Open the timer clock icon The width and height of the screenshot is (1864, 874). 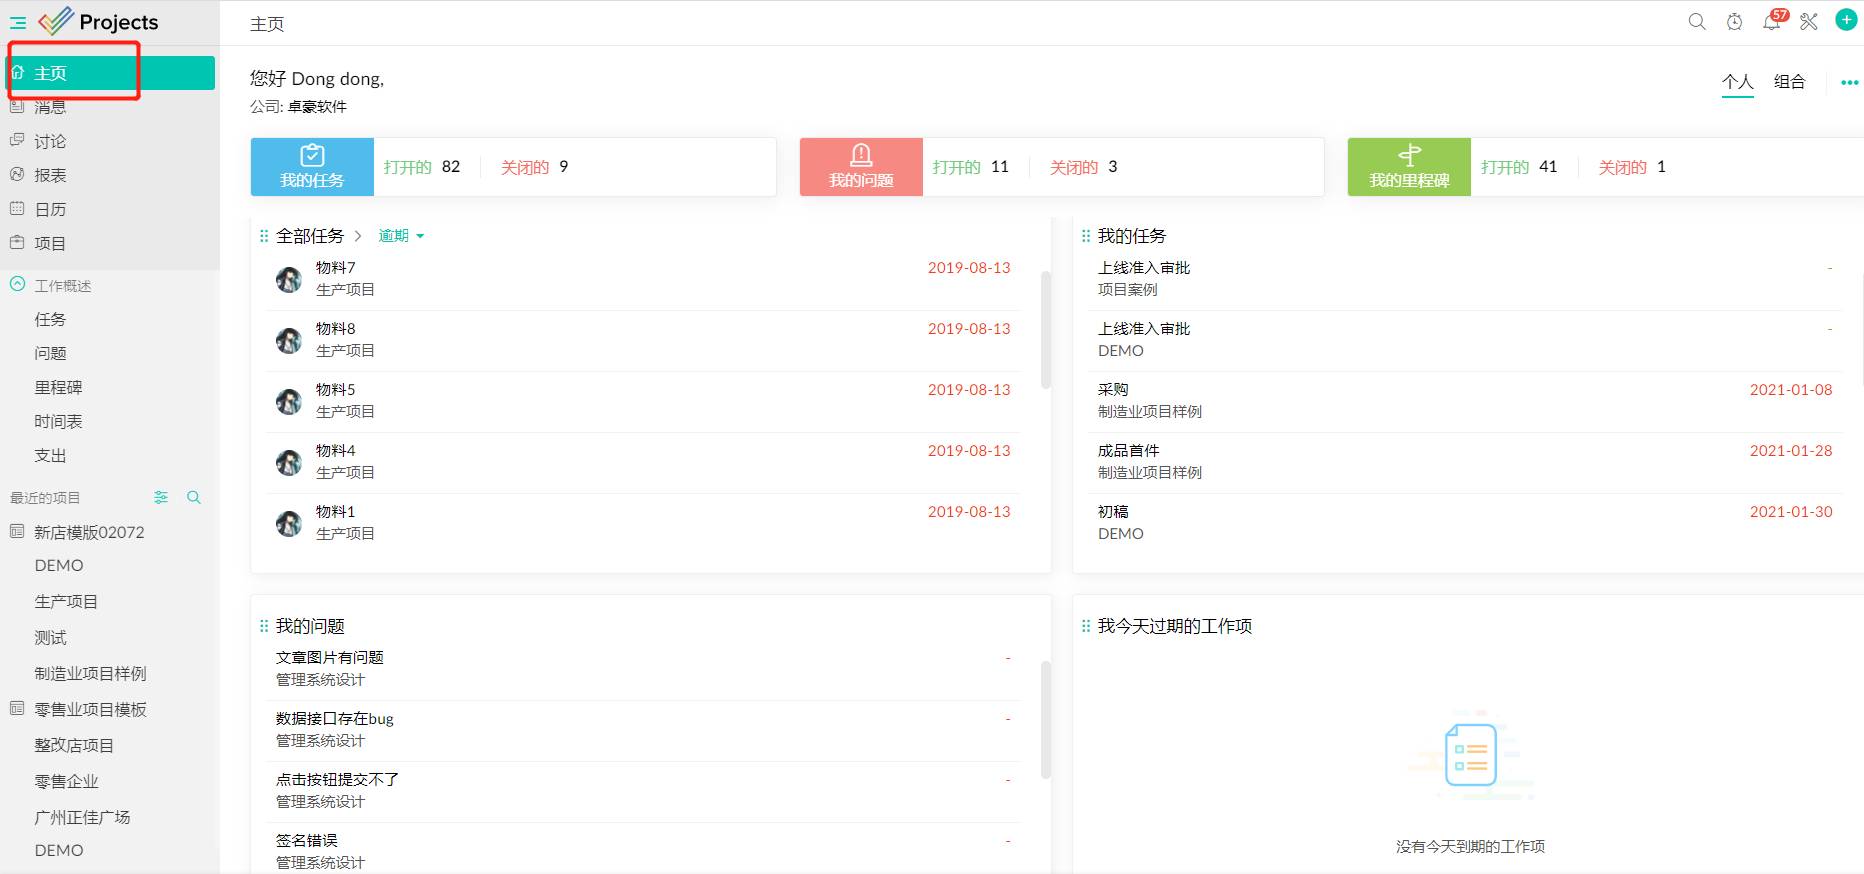click(x=1734, y=22)
